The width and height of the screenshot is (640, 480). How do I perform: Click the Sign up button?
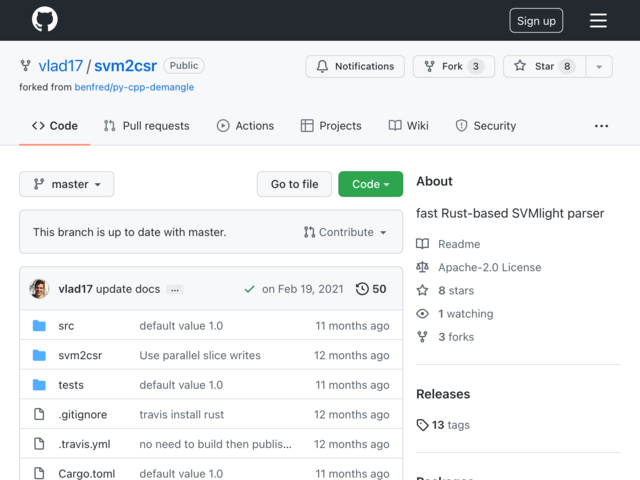(536, 20)
